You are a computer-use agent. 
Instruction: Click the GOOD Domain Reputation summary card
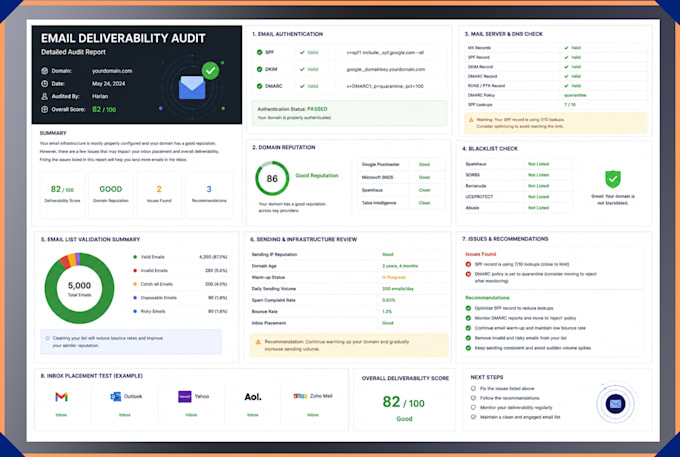[111, 194]
